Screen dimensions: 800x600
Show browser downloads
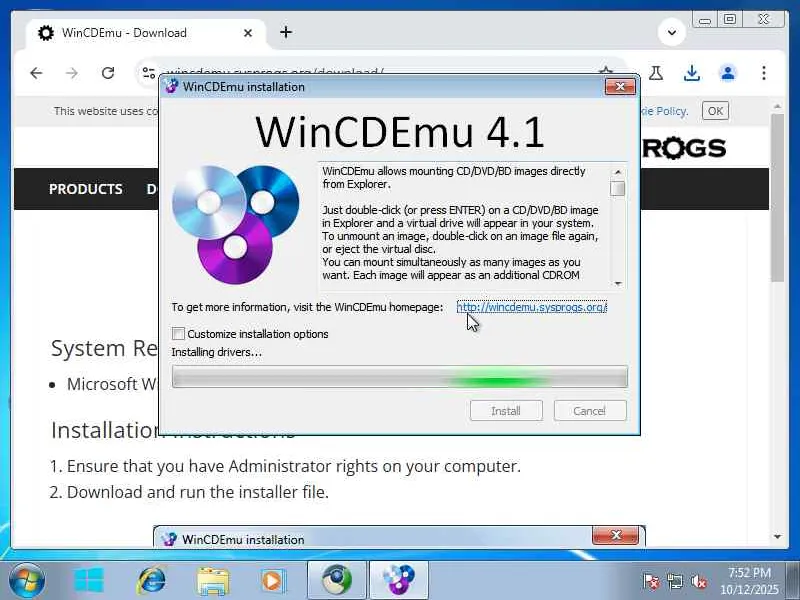click(x=692, y=73)
